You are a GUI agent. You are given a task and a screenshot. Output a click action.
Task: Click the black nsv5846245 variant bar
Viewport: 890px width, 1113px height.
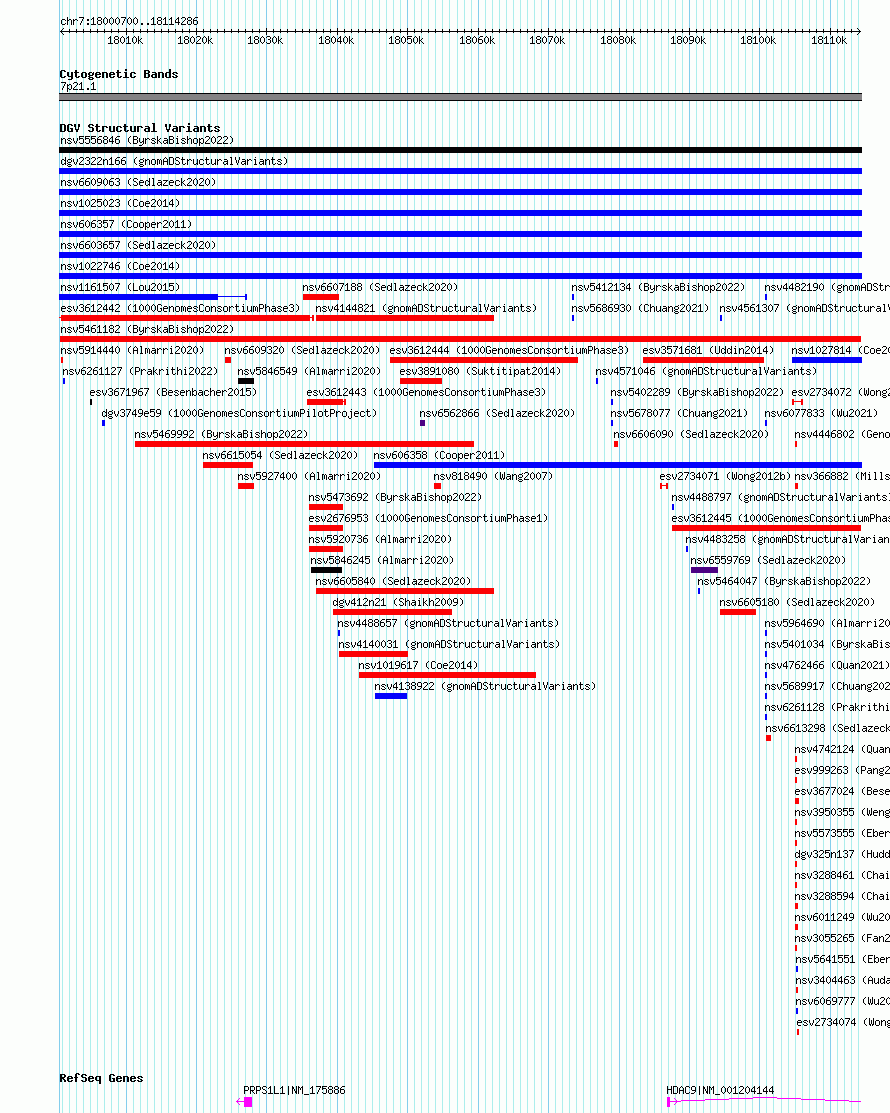(x=326, y=570)
